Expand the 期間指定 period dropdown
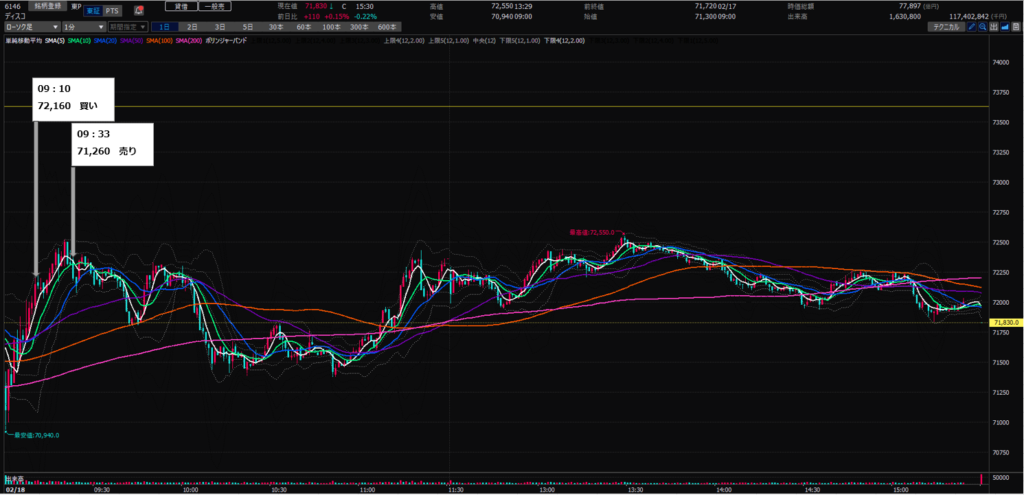Screen dimensions: 1024x495 pyautogui.click(x=128, y=27)
